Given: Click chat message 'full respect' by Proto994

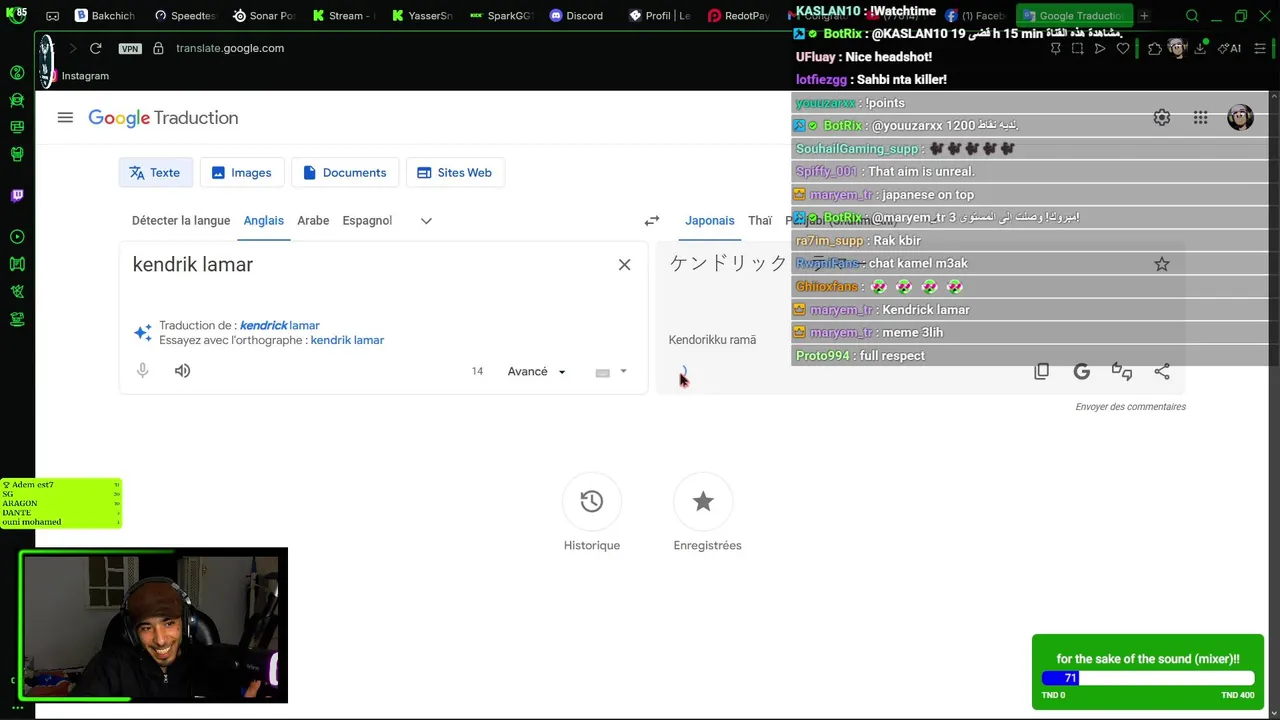Looking at the screenshot, I should pos(890,356).
